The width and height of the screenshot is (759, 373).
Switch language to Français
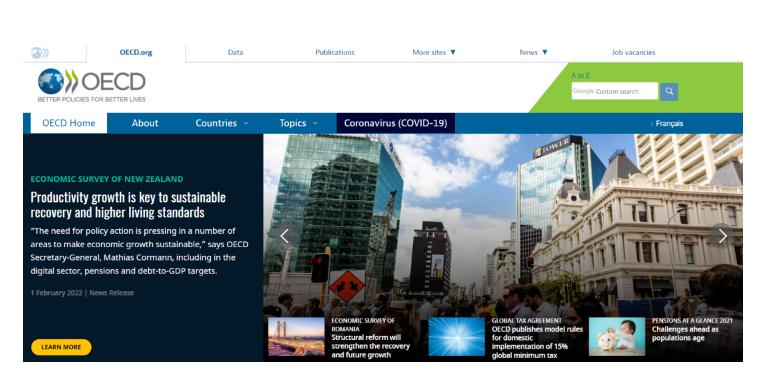(x=669, y=124)
